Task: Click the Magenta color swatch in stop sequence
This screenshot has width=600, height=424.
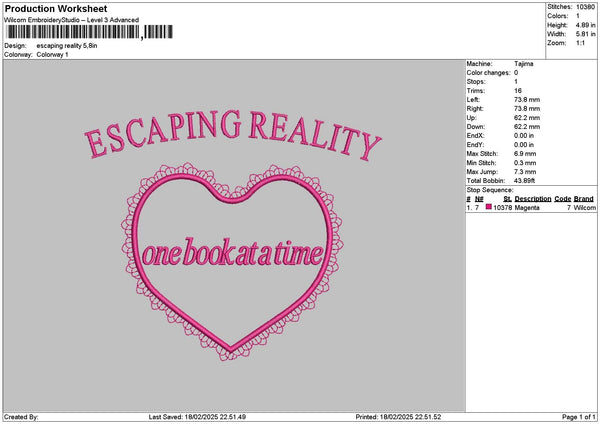Action: click(489, 207)
